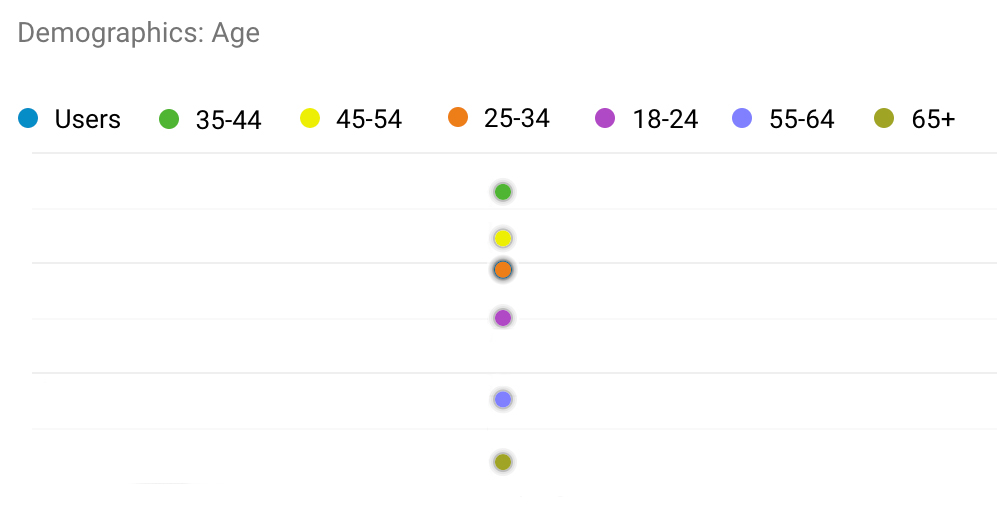Select the purple data point in chart
The width and height of the screenshot is (997, 513).
click(503, 318)
